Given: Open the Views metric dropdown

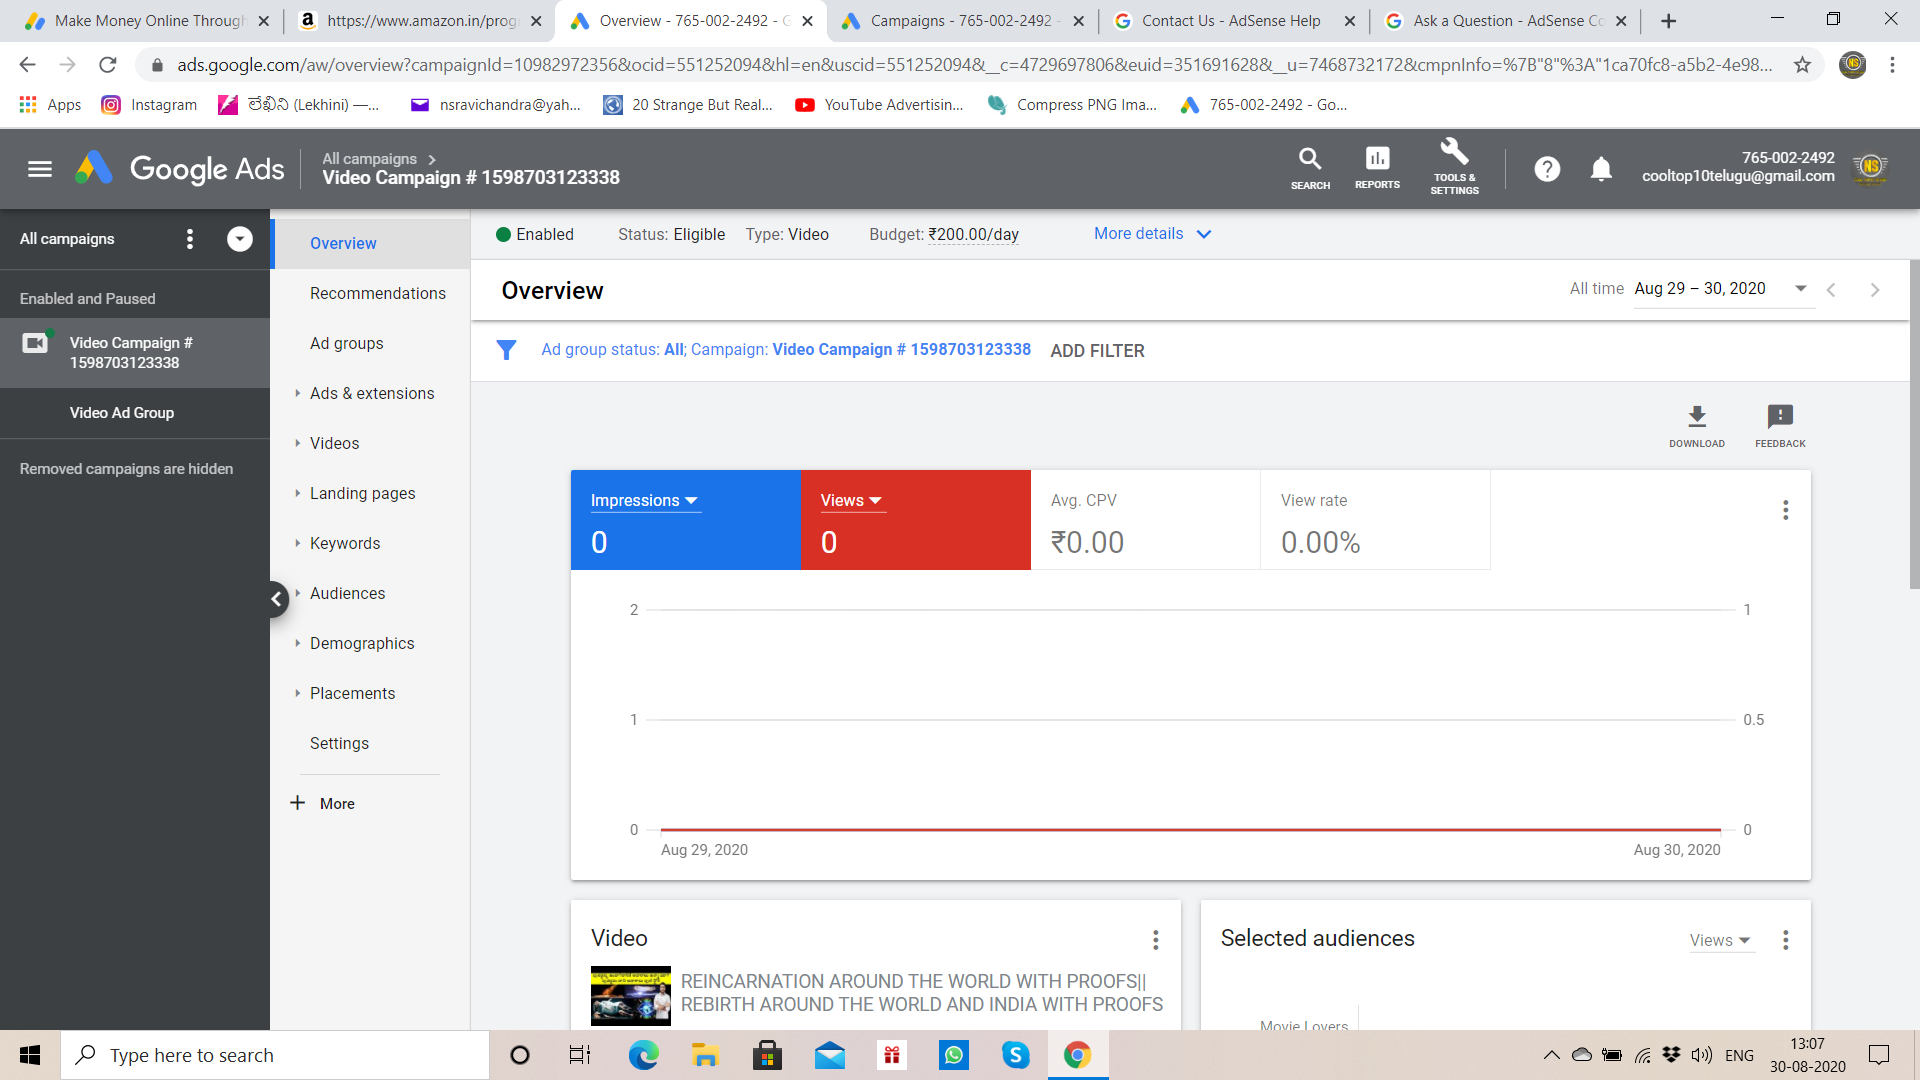Looking at the screenshot, I should coord(852,500).
